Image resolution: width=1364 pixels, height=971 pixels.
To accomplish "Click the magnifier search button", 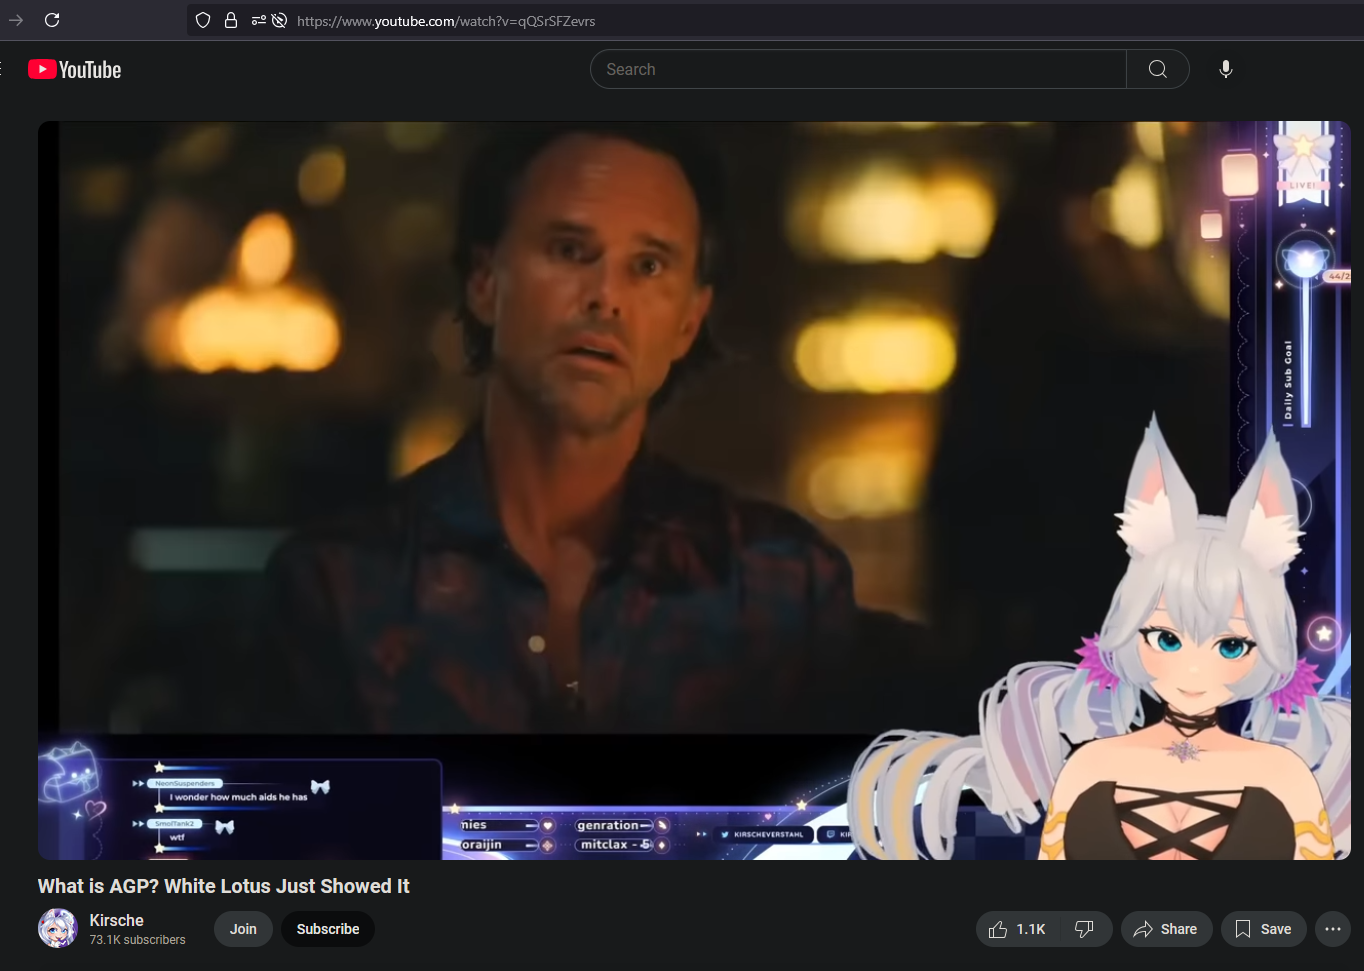I will 1158,69.
